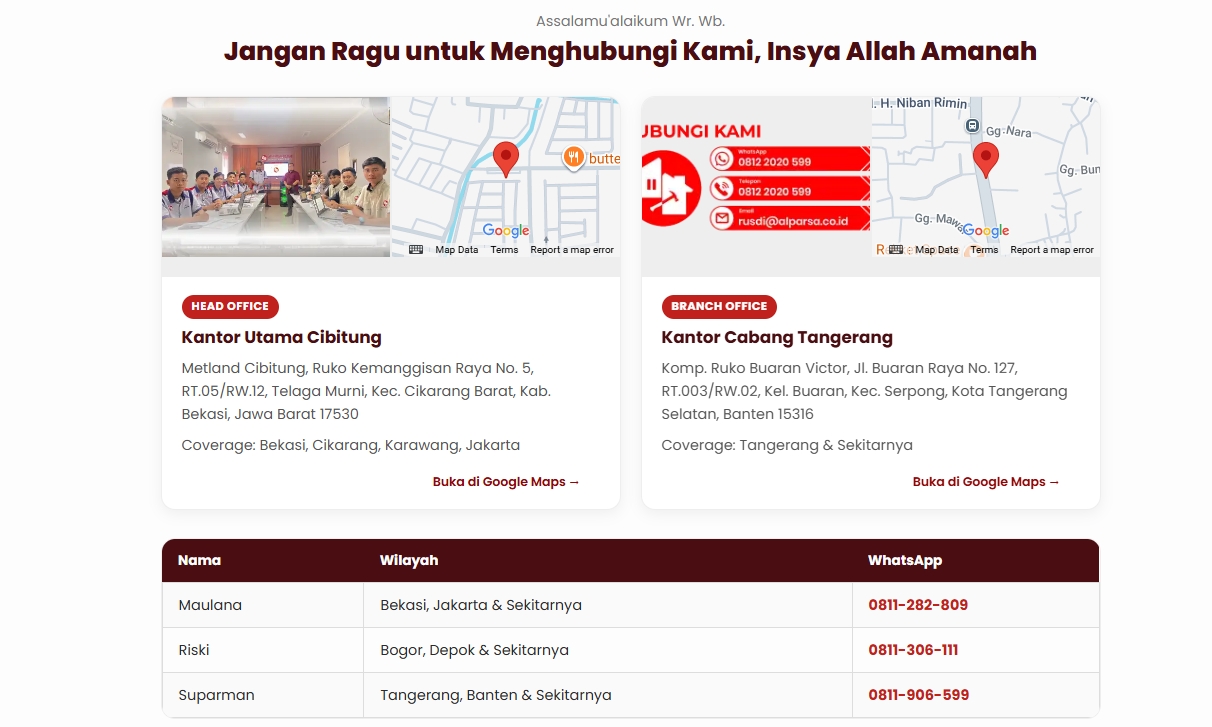
Task: Click the Cibitung office team photo
Action: click(276, 177)
